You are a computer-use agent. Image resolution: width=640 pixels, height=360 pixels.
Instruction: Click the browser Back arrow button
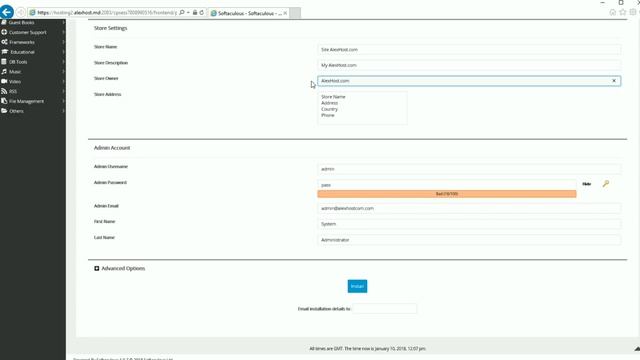coord(7,12)
